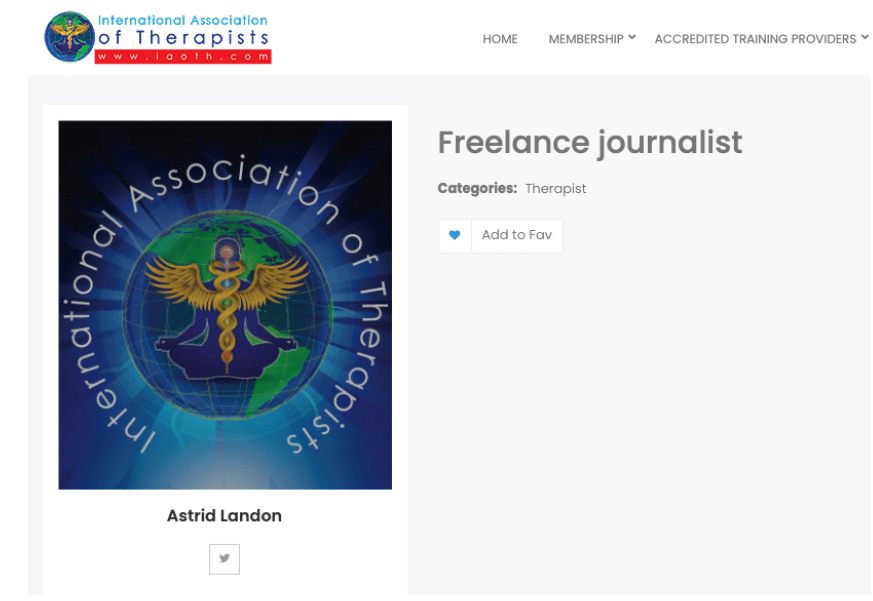873x601 pixels.
Task: Open Astrid Landon's Twitter profile icon
Action: (x=224, y=559)
